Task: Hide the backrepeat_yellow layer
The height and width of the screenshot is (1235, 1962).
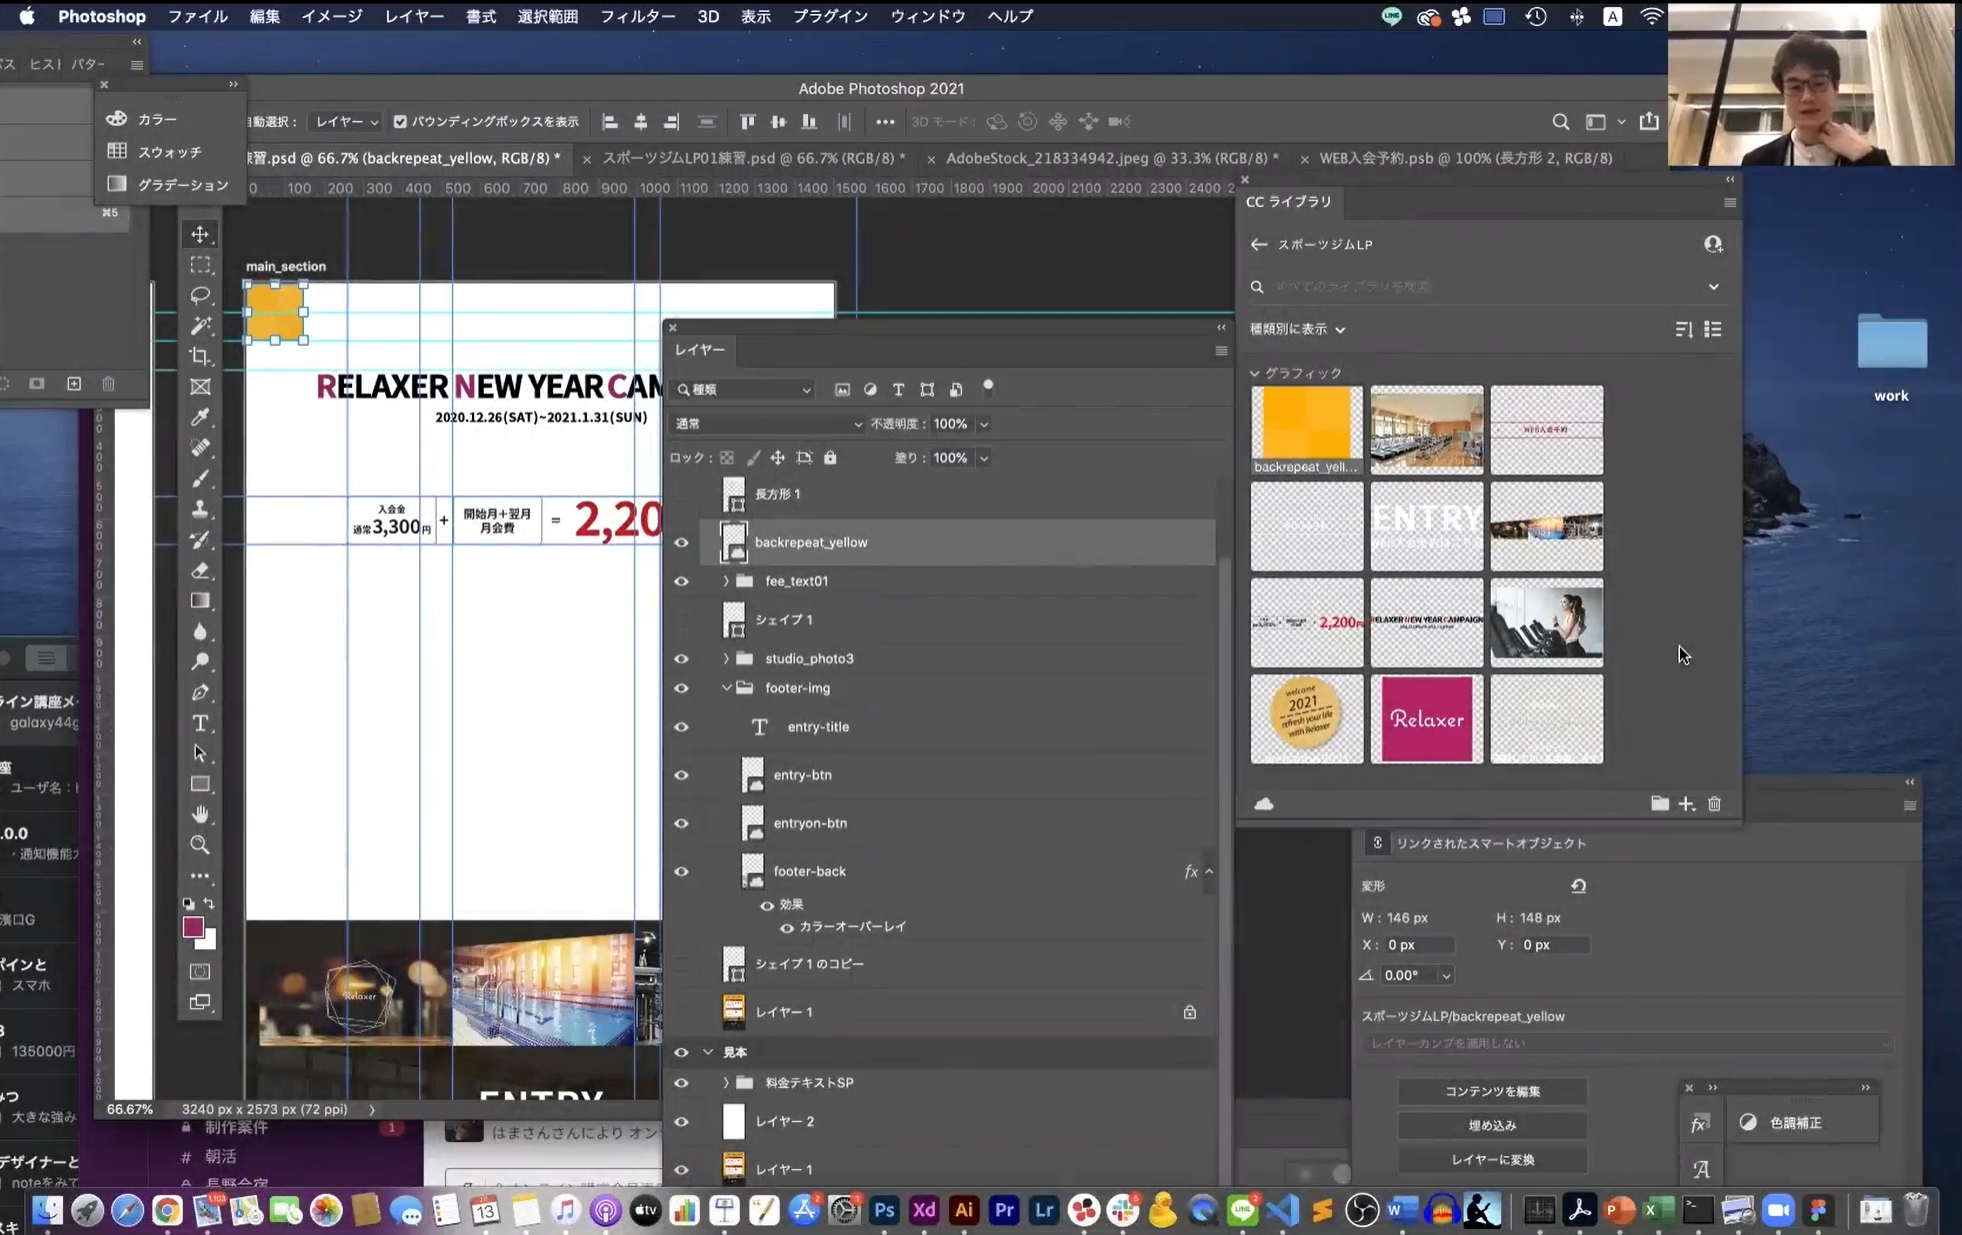Action: 681,542
